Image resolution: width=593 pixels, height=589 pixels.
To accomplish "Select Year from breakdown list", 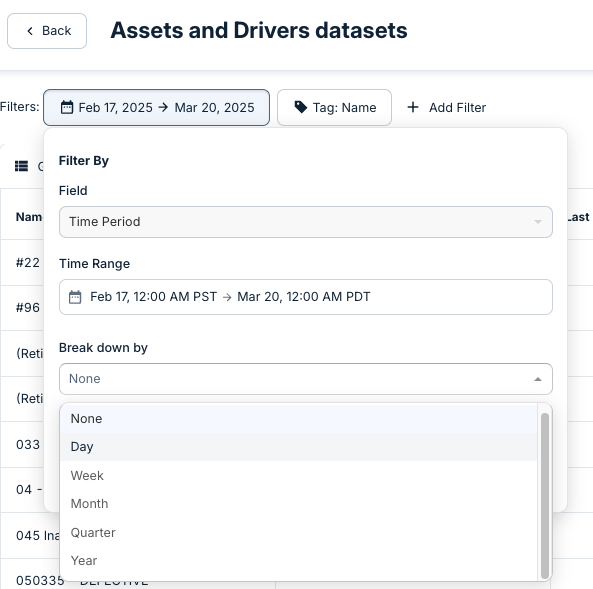I will 298,561.
